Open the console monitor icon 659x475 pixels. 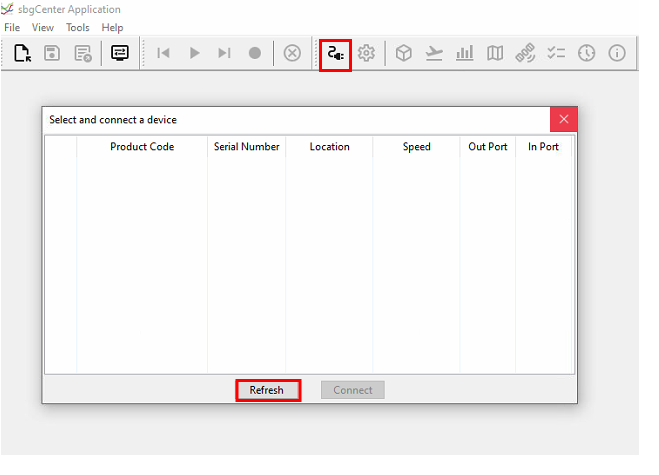119,53
